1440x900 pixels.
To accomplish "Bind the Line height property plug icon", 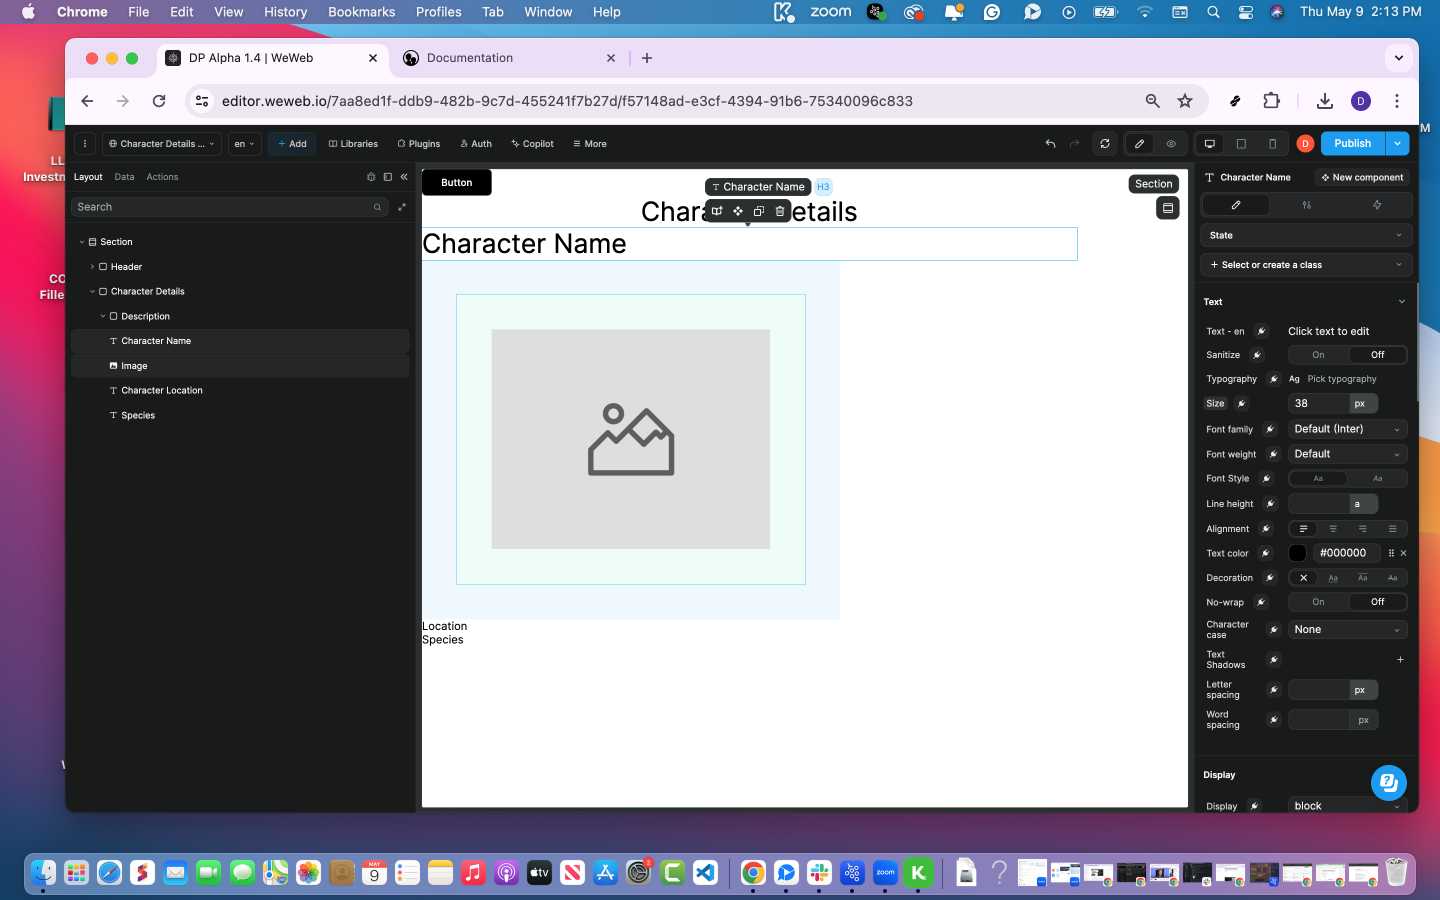I will tap(1270, 504).
